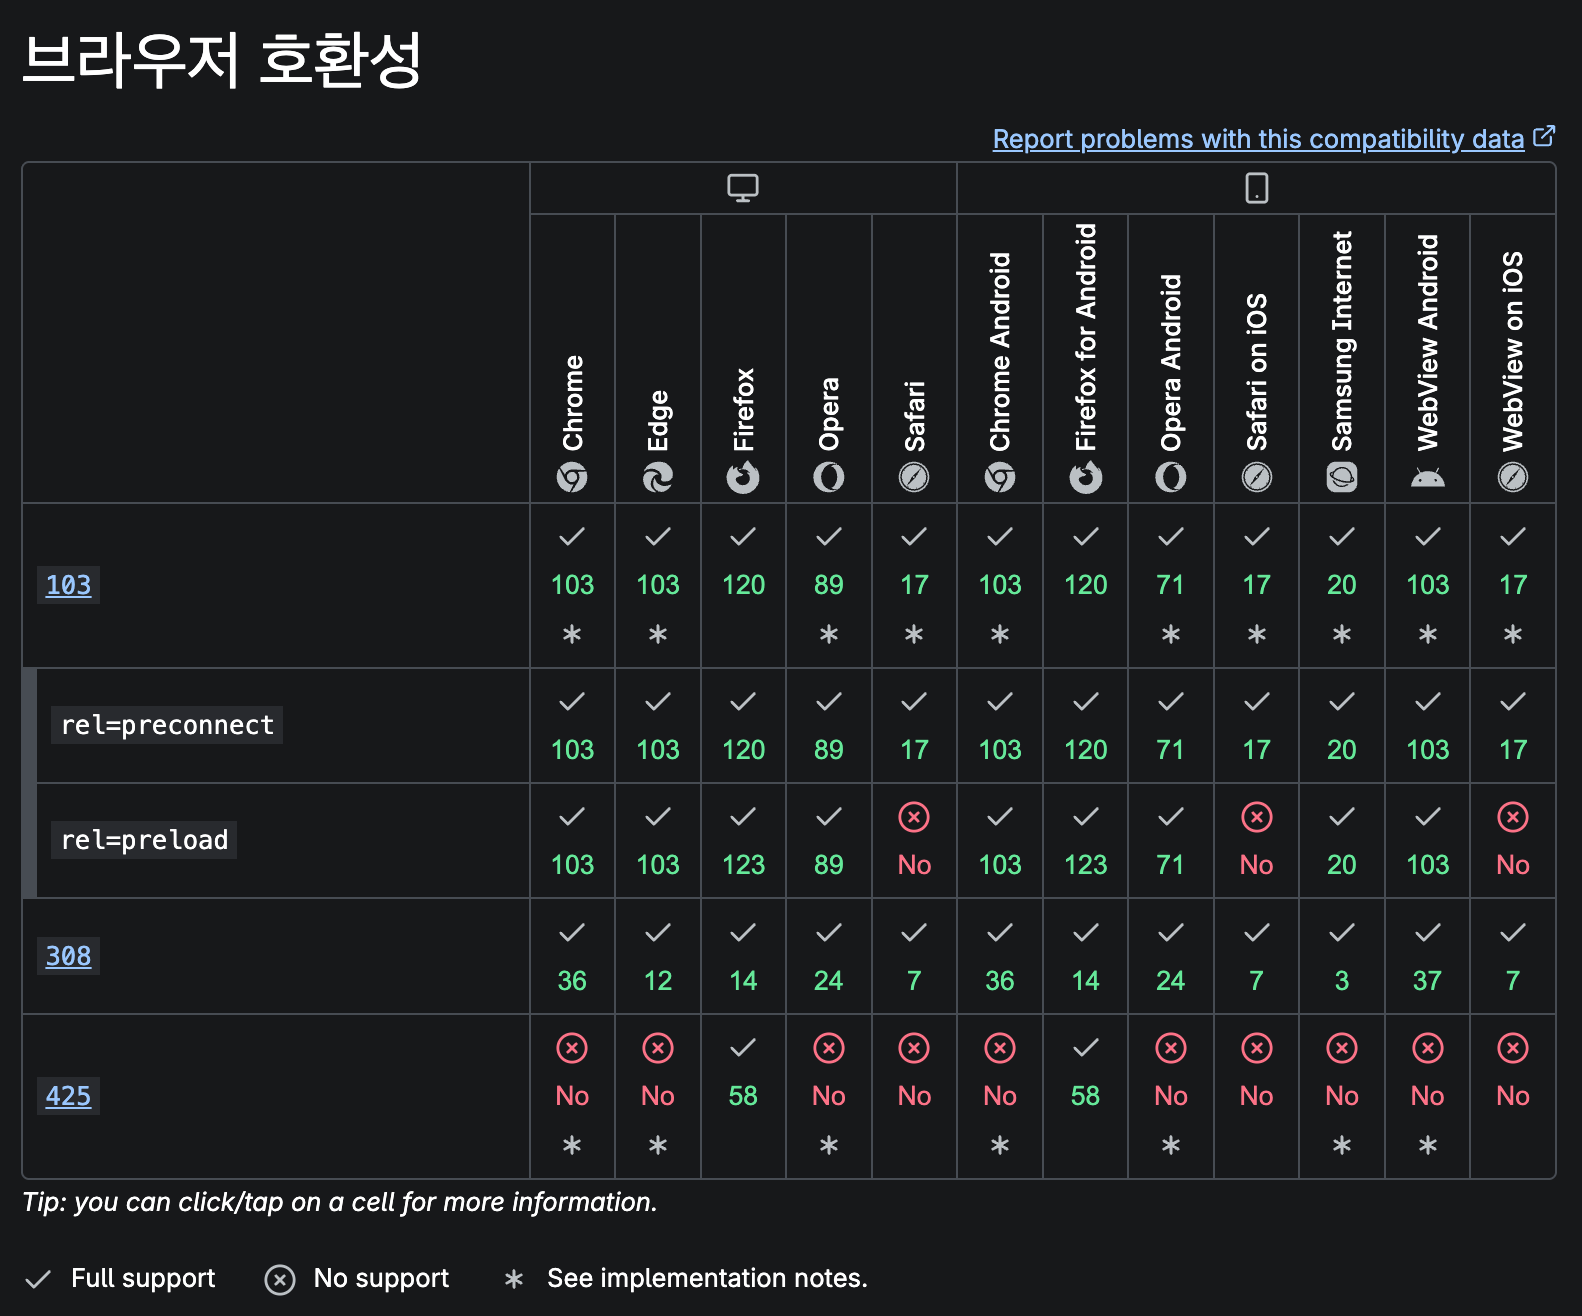Open Opera Android cell showing 71 in 103 row
Screen dimensions: 1582x1316
coord(1171,586)
